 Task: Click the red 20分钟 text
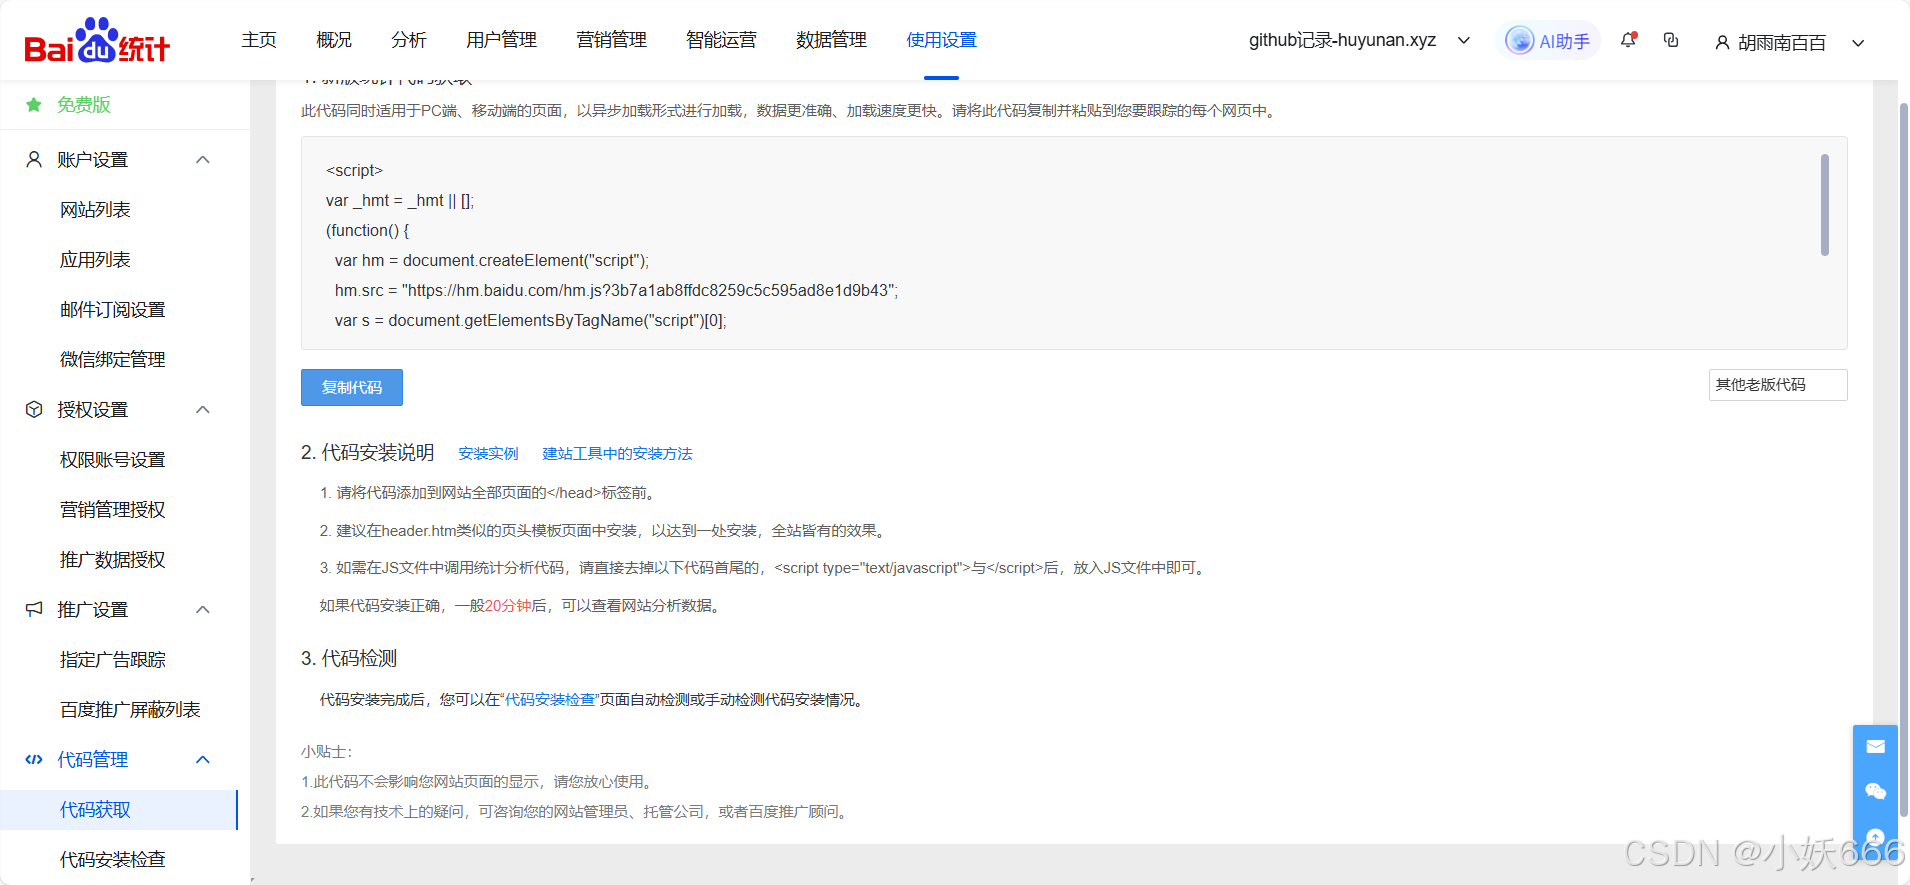pyautogui.click(x=508, y=606)
